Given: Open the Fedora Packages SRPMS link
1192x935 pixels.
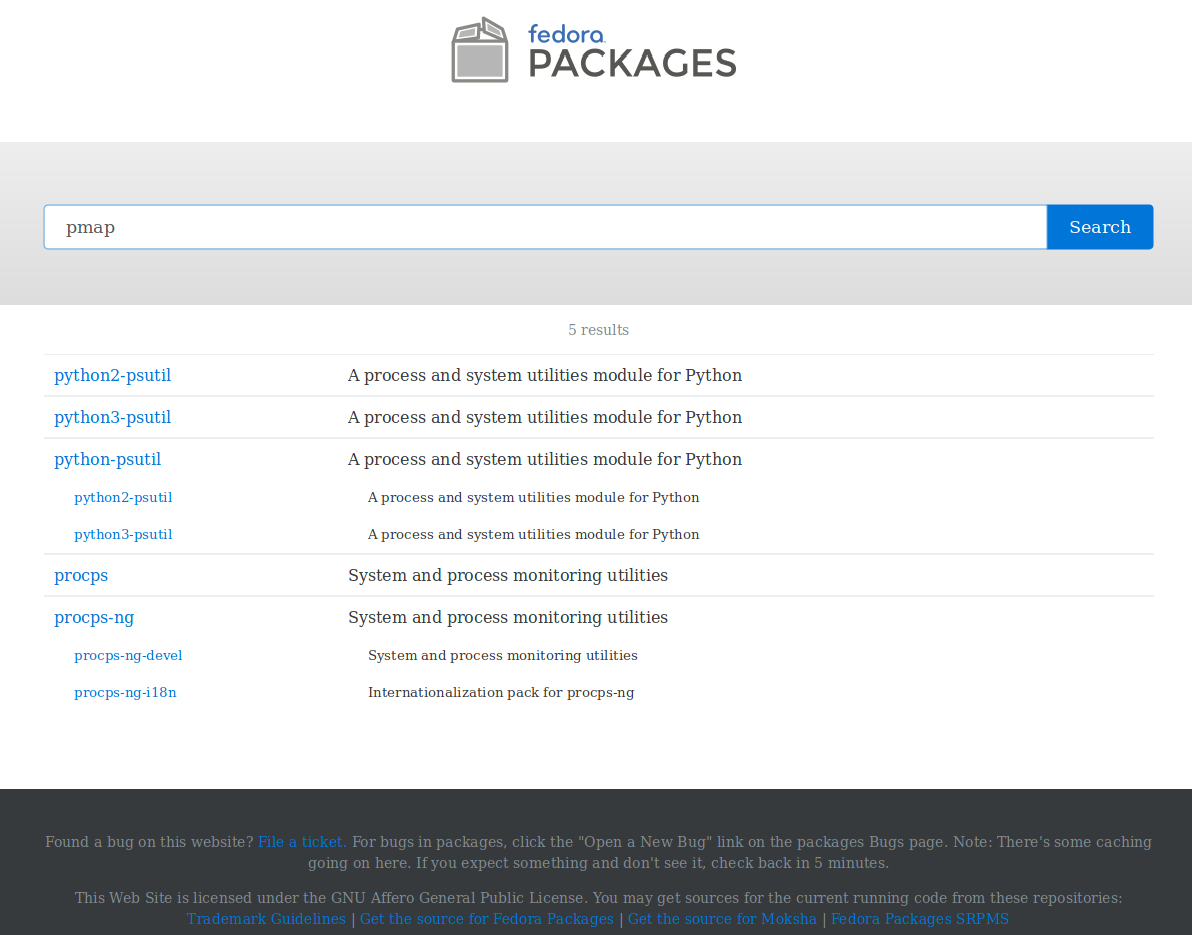Looking at the screenshot, I should pyautogui.click(x=920, y=918).
